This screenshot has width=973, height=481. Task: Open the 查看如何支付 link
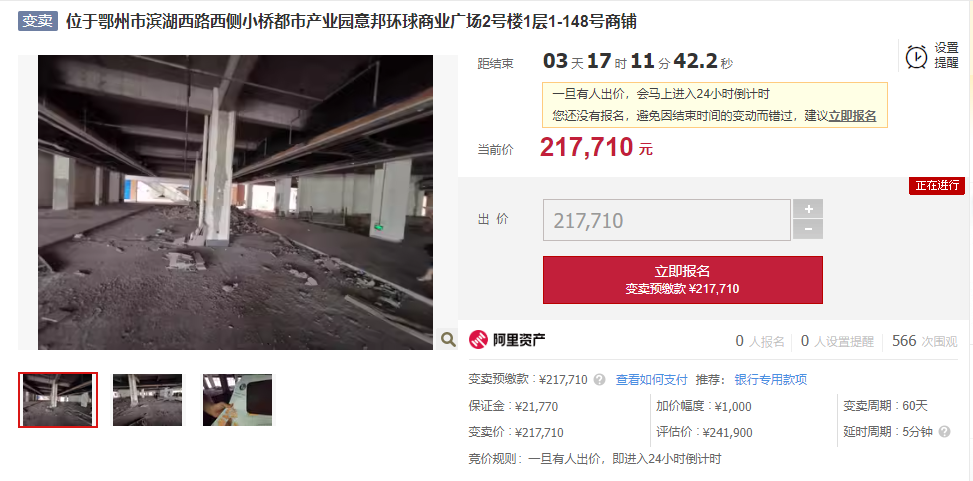652,379
